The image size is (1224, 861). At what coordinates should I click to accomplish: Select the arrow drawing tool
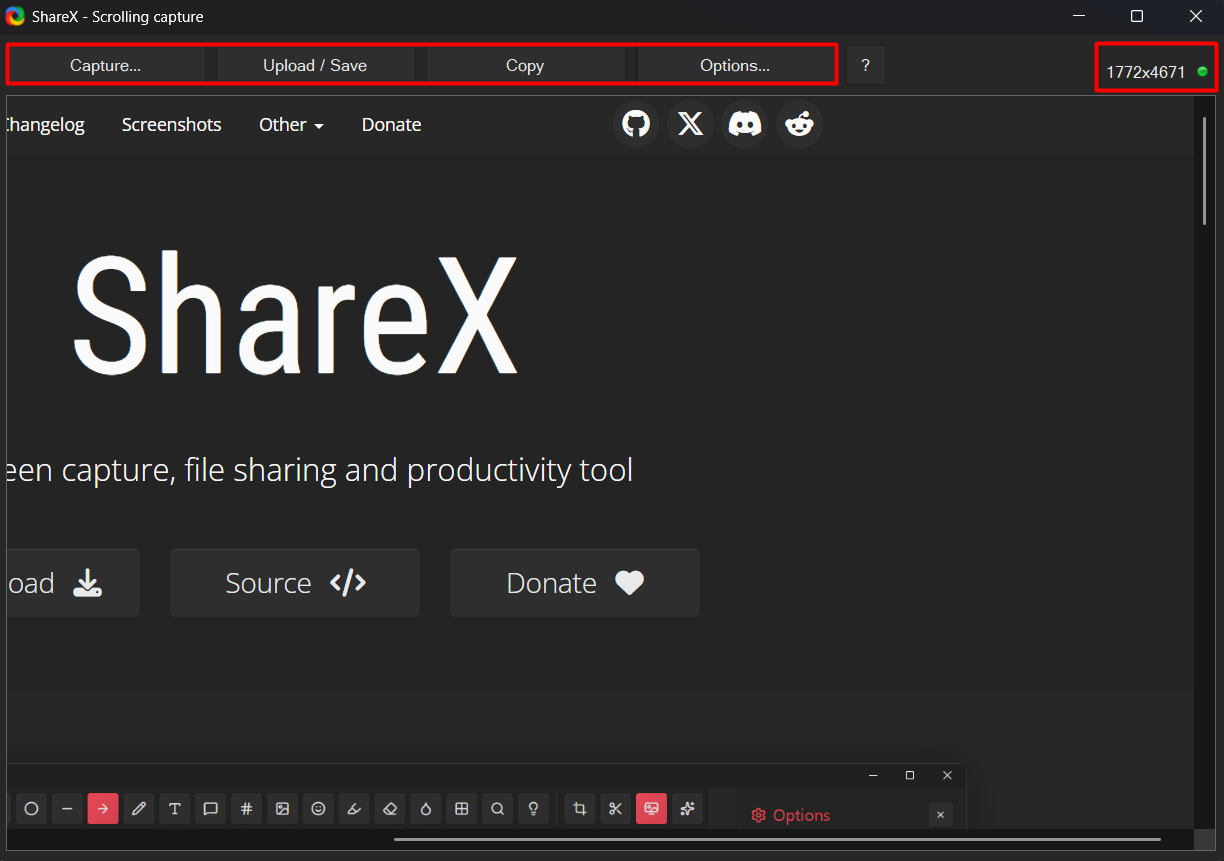[103, 809]
